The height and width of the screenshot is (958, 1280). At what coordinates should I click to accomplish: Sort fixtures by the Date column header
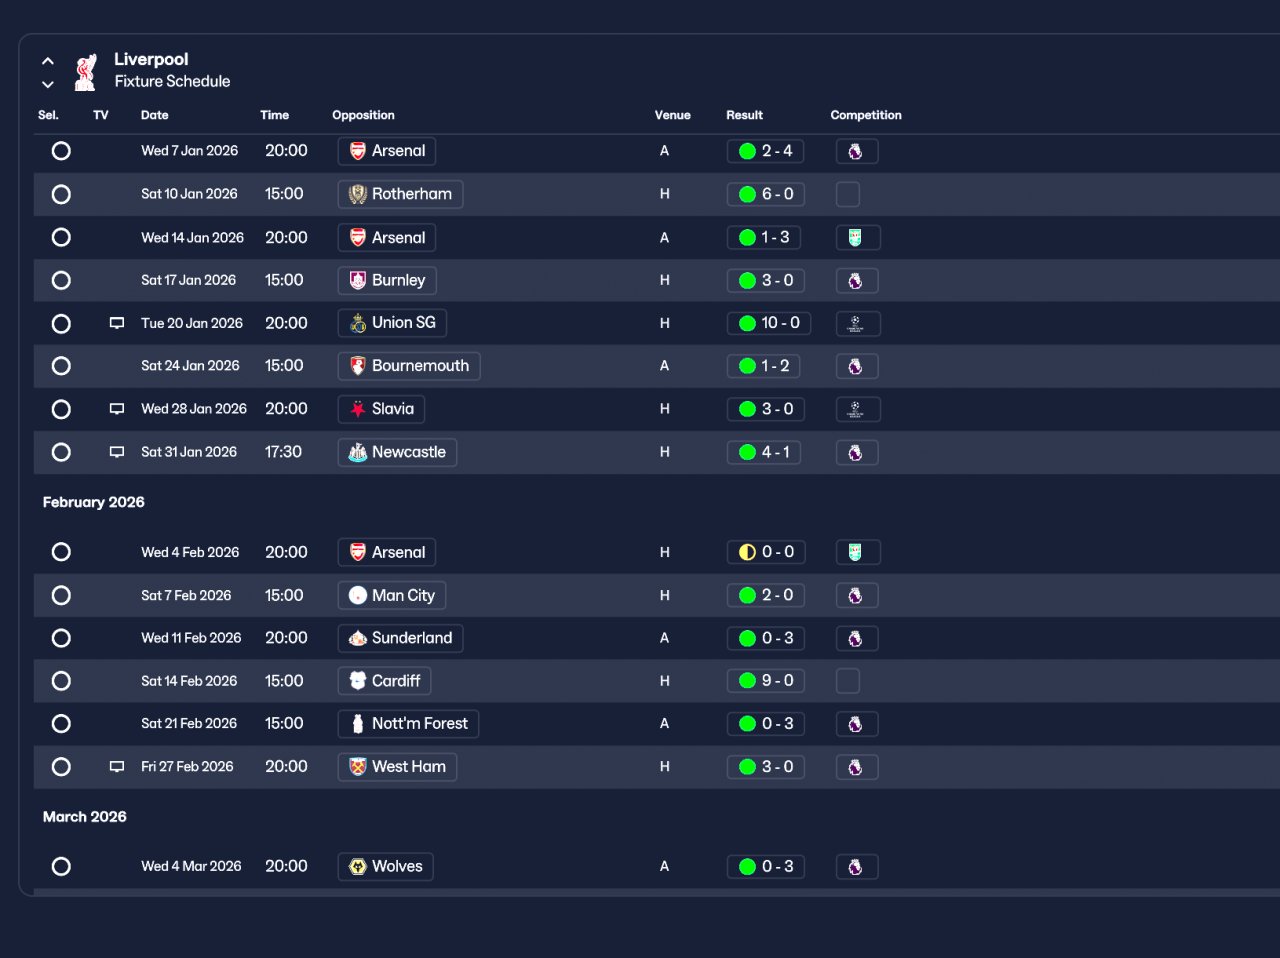click(x=155, y=115)
